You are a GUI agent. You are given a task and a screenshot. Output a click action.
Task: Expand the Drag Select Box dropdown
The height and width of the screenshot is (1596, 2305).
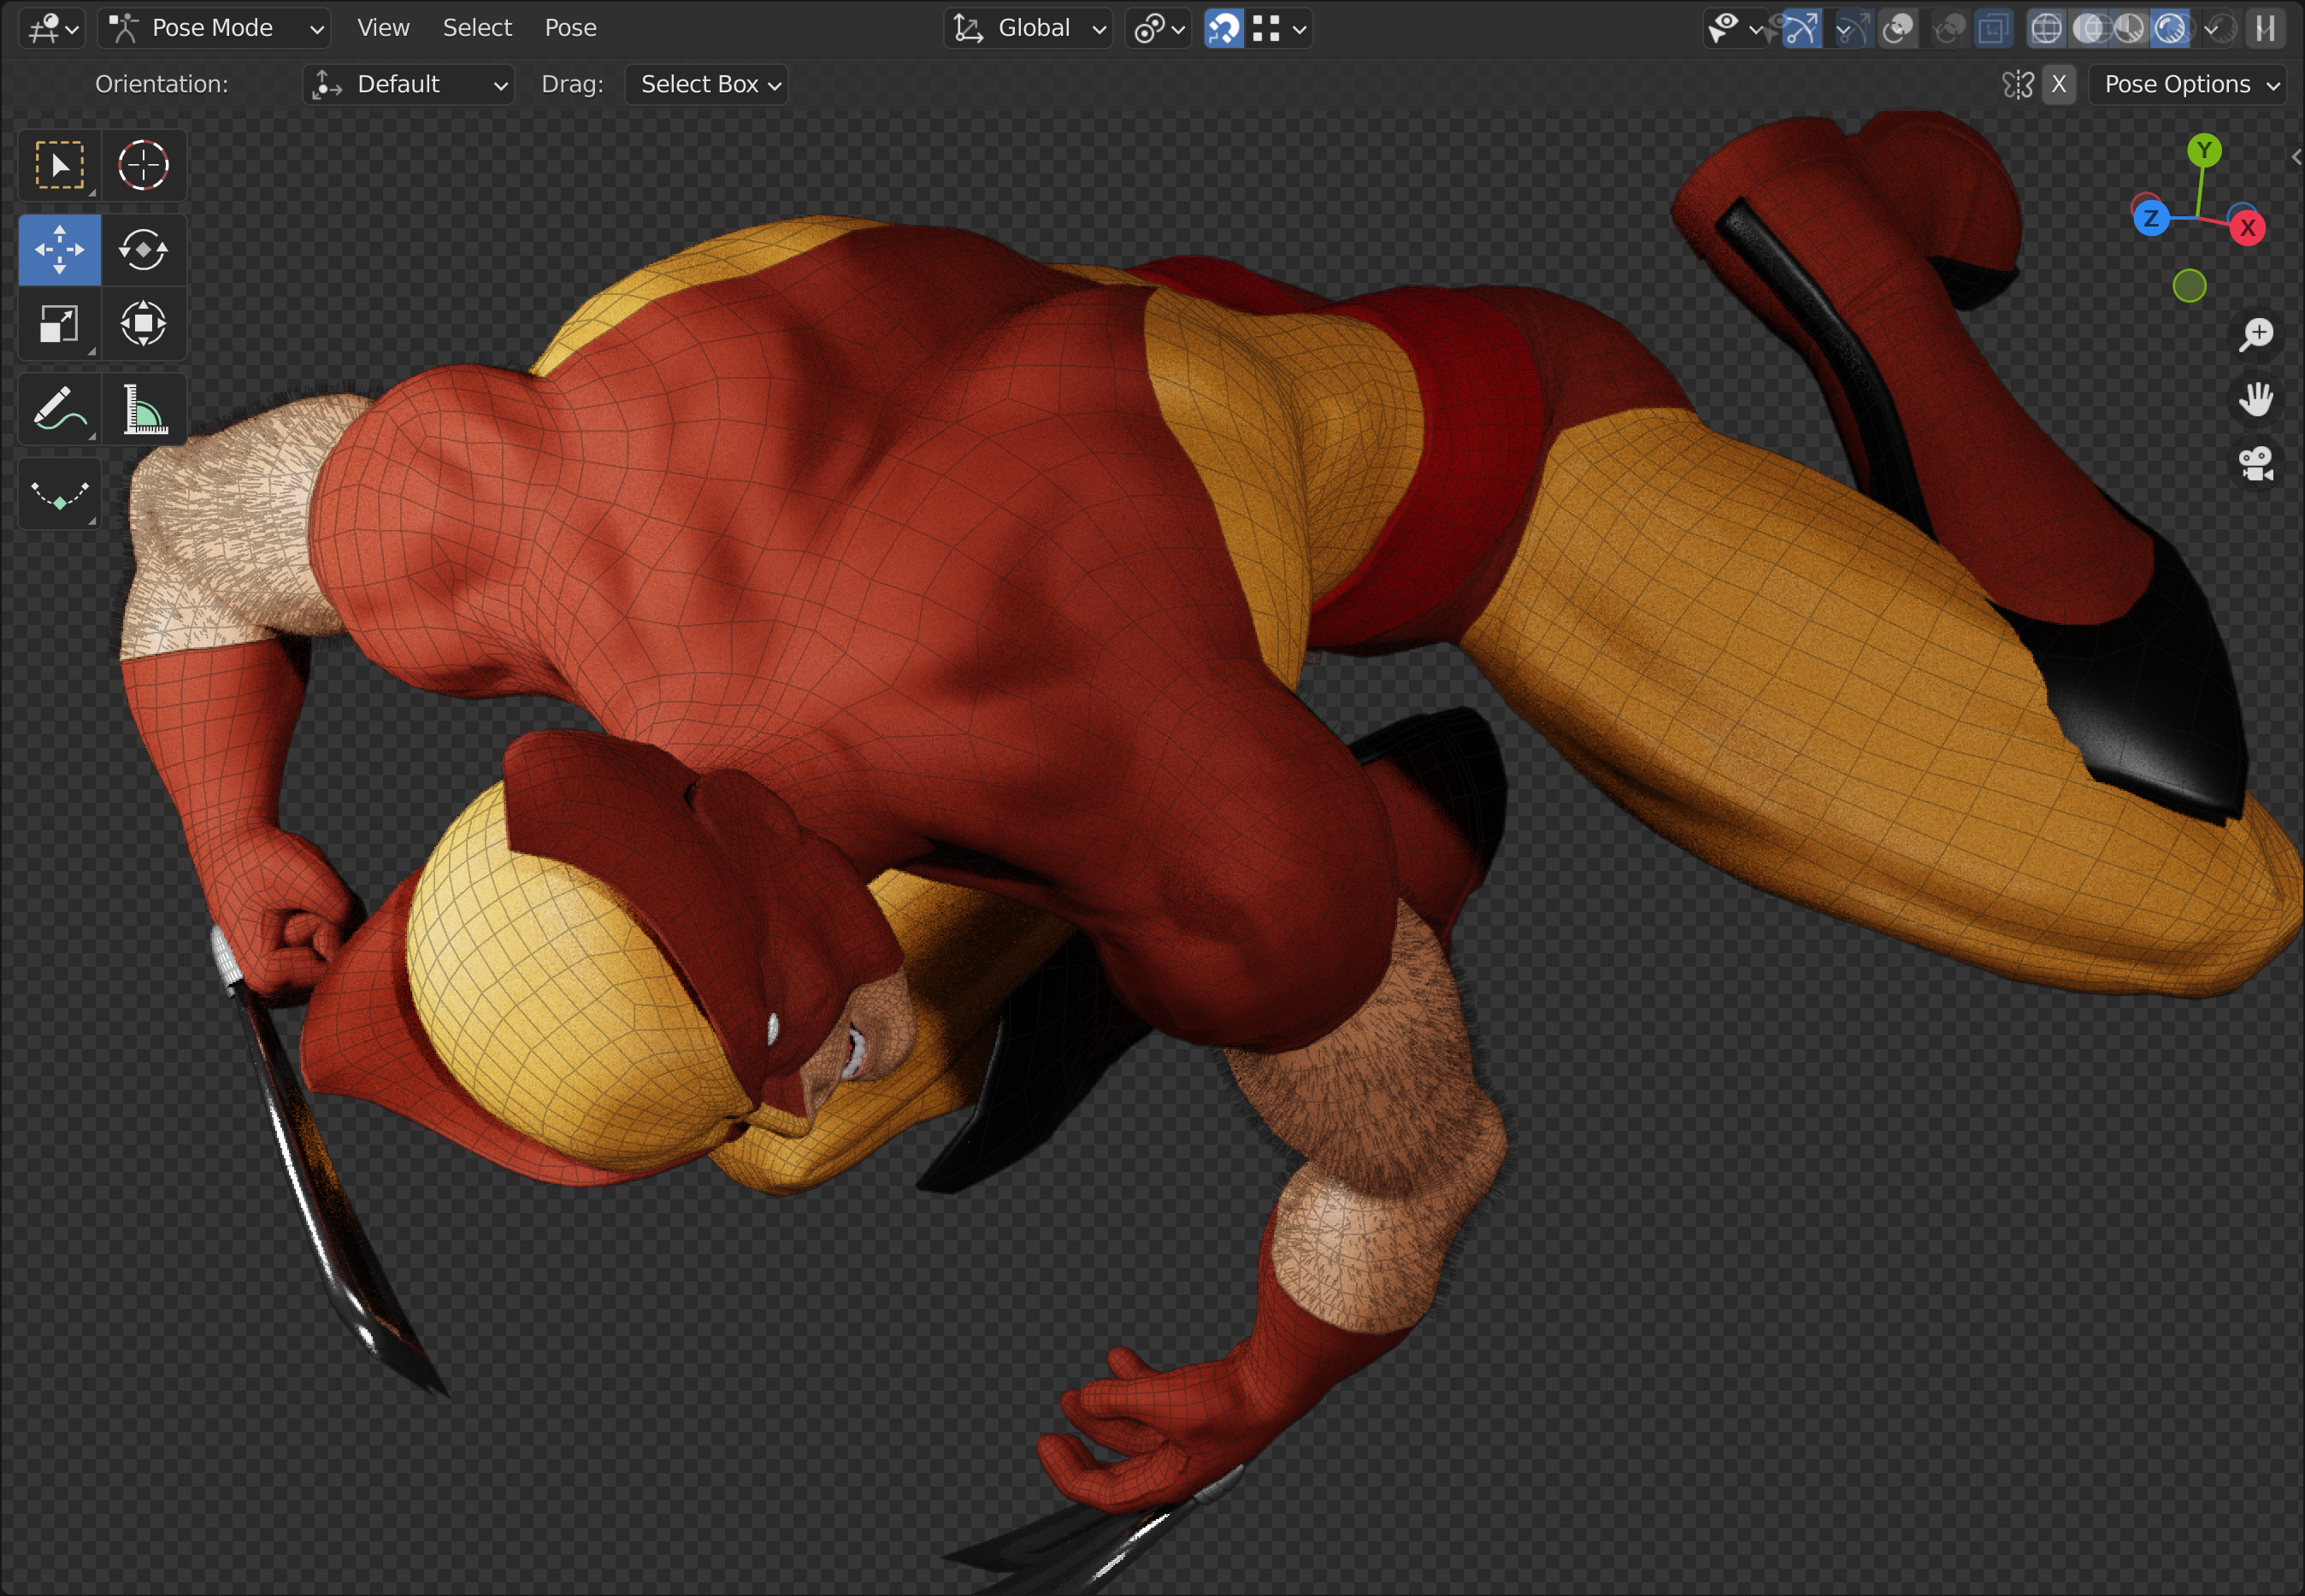[x=706, y=84]
